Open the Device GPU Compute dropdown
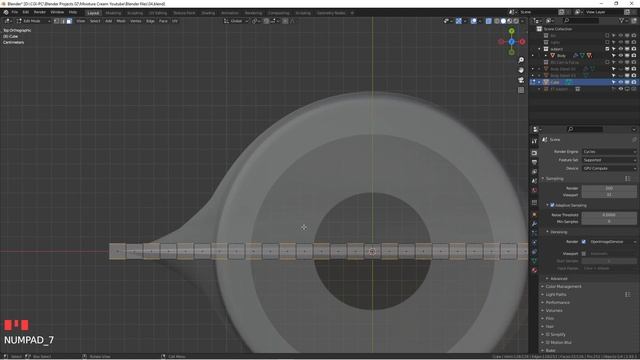 tap(609, 168)
